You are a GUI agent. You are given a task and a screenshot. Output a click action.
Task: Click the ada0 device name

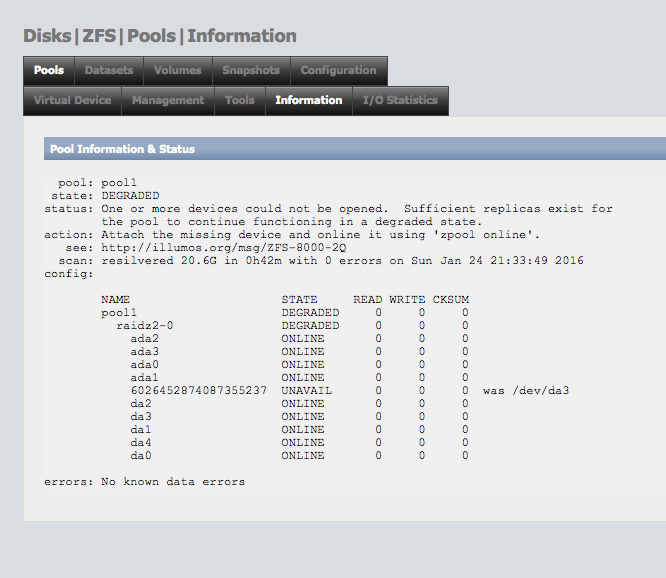coord(145,364)
